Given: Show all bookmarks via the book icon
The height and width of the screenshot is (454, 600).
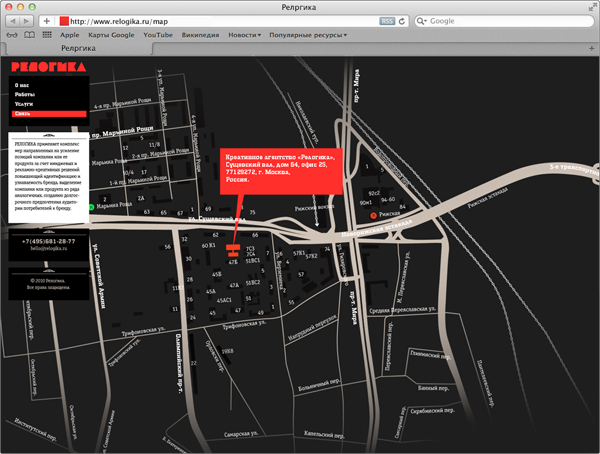Looking at the screenshot, I should pos(31,35).
